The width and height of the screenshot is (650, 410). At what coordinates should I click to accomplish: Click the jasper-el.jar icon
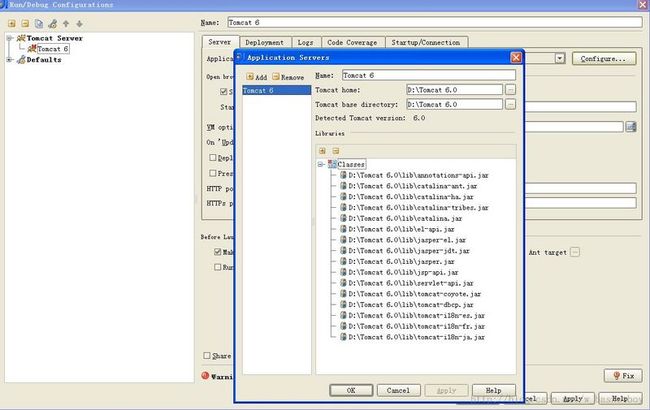tap(343, 240)
